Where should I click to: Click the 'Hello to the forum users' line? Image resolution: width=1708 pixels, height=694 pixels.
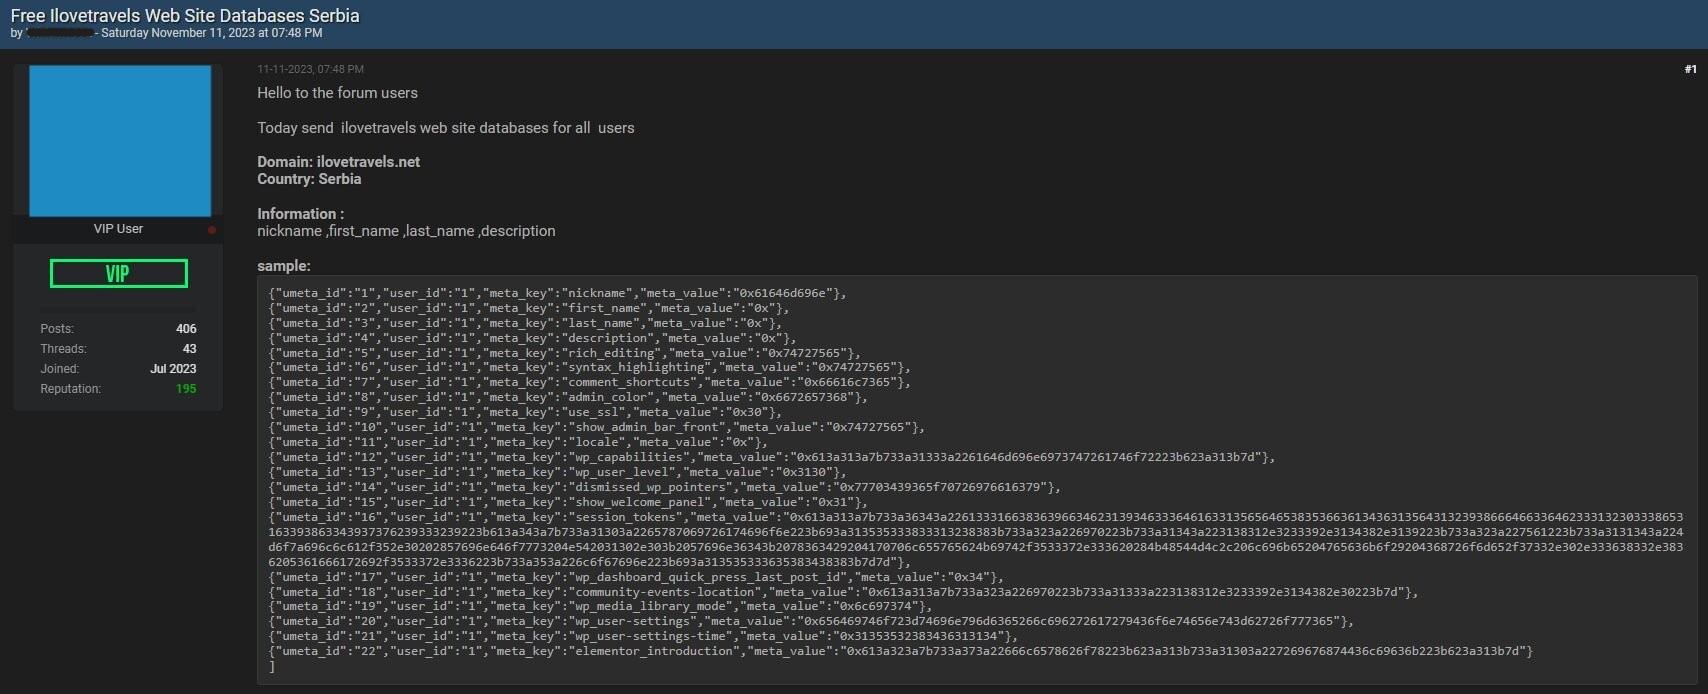coord(337,93)
